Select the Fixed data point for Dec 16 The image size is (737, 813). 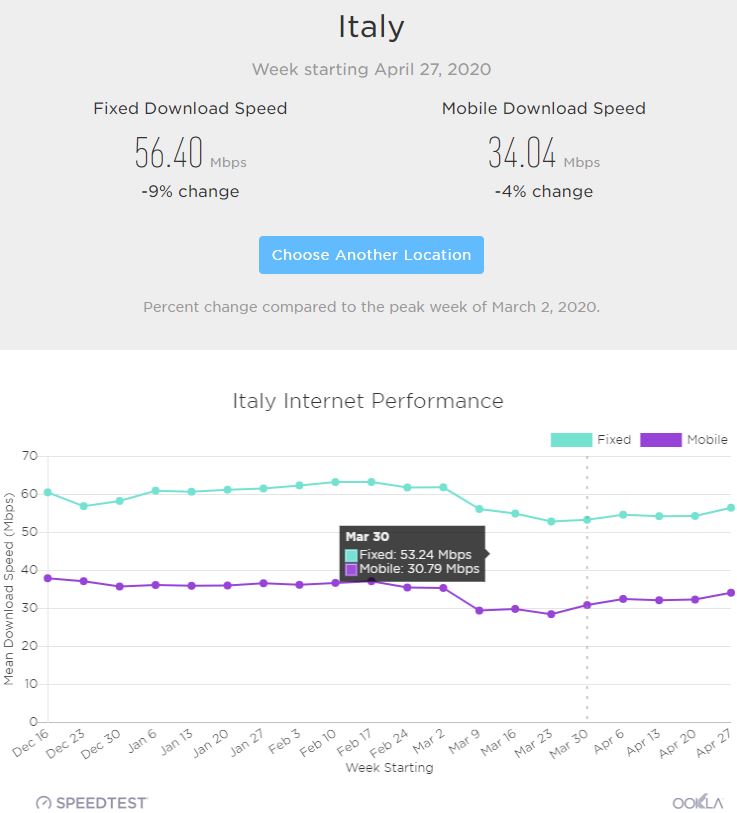tap(47, 492)
